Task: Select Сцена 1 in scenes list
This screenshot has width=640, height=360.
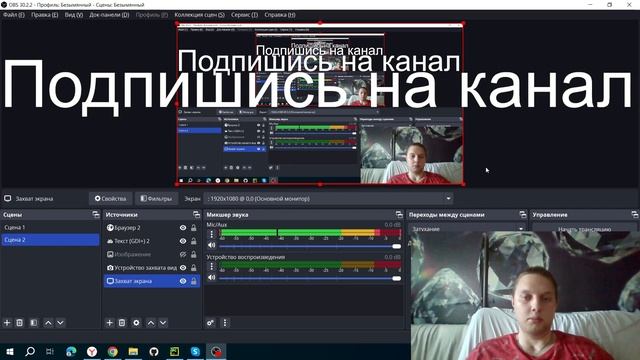Action: [x=50, y=227]
